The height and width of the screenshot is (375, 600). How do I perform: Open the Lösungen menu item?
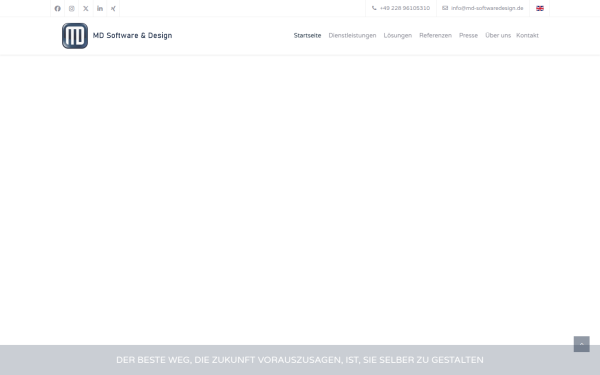pos(398,36)
